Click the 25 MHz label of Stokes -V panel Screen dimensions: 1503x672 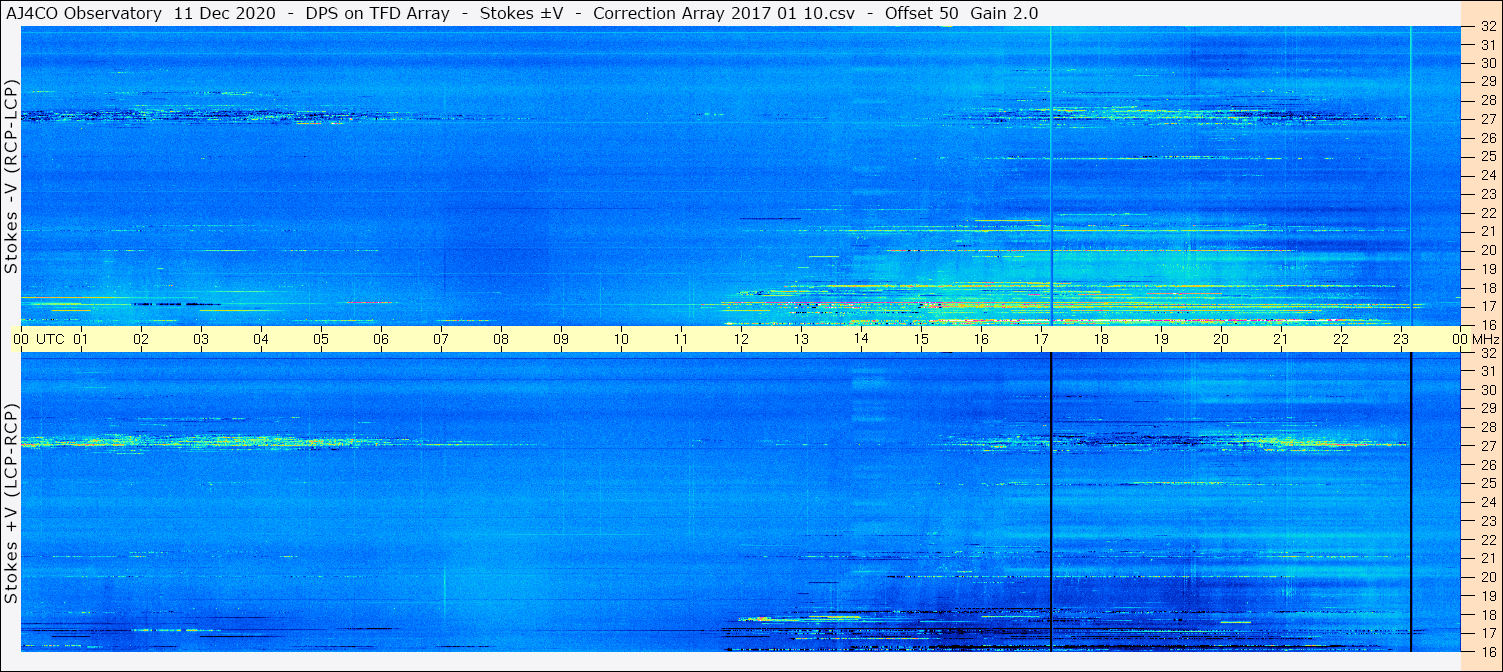(1488, 156)
